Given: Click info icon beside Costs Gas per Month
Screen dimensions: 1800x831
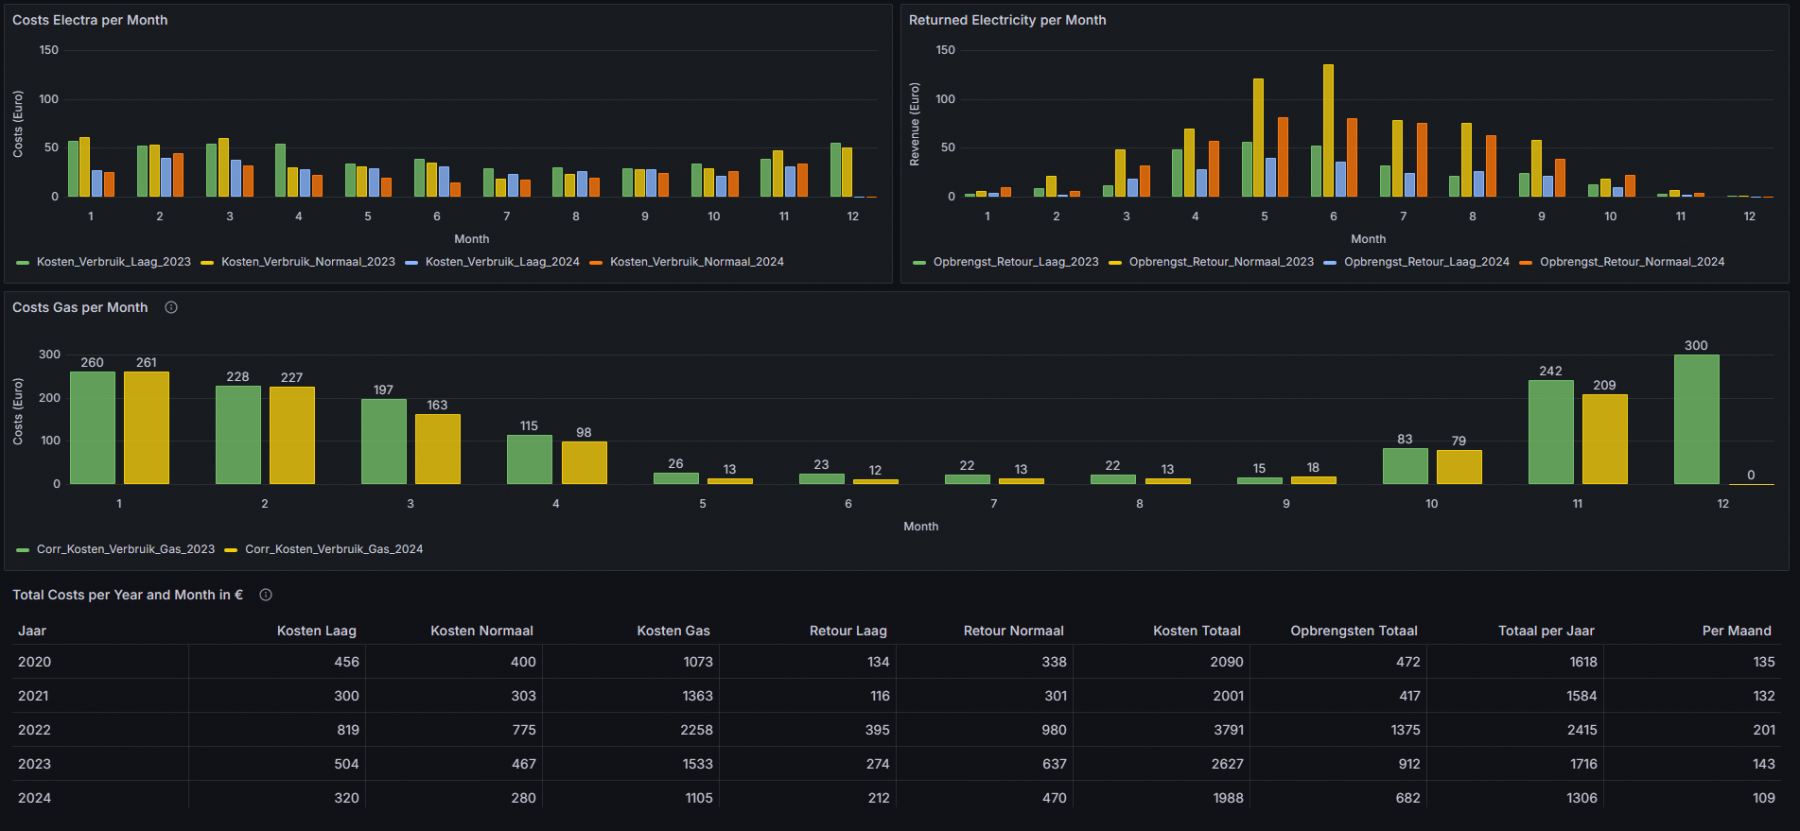Looking at the screenshot, I should click(x=171, y=308).
